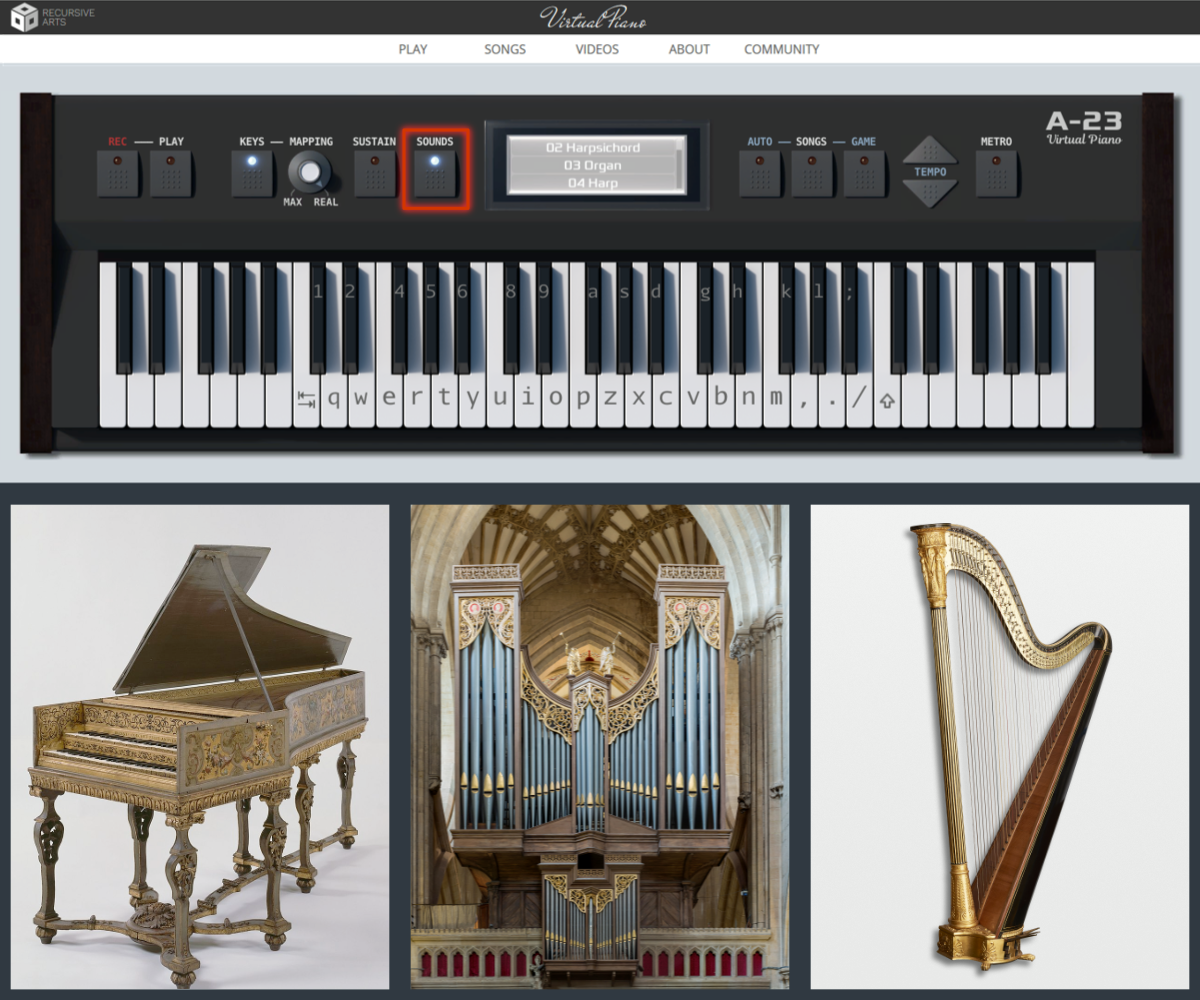Enable the AUTO play button
Screen dimensions: 1200x1000
pos(760,173)
